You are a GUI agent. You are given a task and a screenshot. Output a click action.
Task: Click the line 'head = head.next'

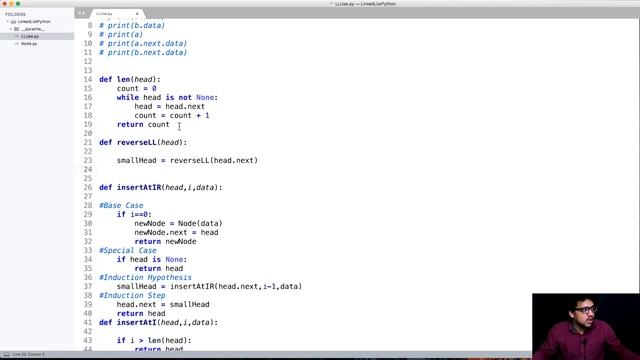[169, 106]
